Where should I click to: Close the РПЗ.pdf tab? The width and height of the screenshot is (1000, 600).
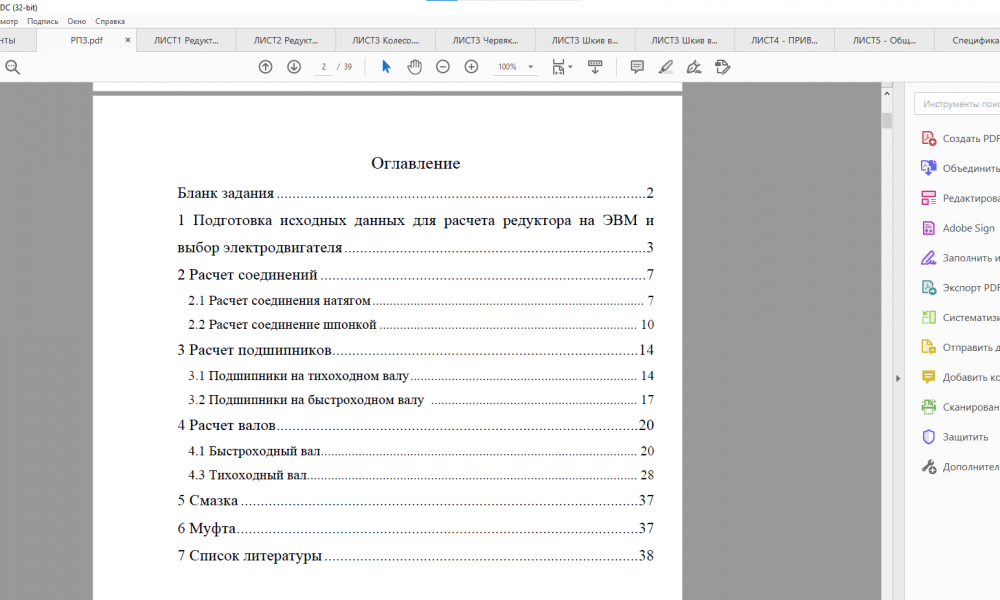coord(127,41)
